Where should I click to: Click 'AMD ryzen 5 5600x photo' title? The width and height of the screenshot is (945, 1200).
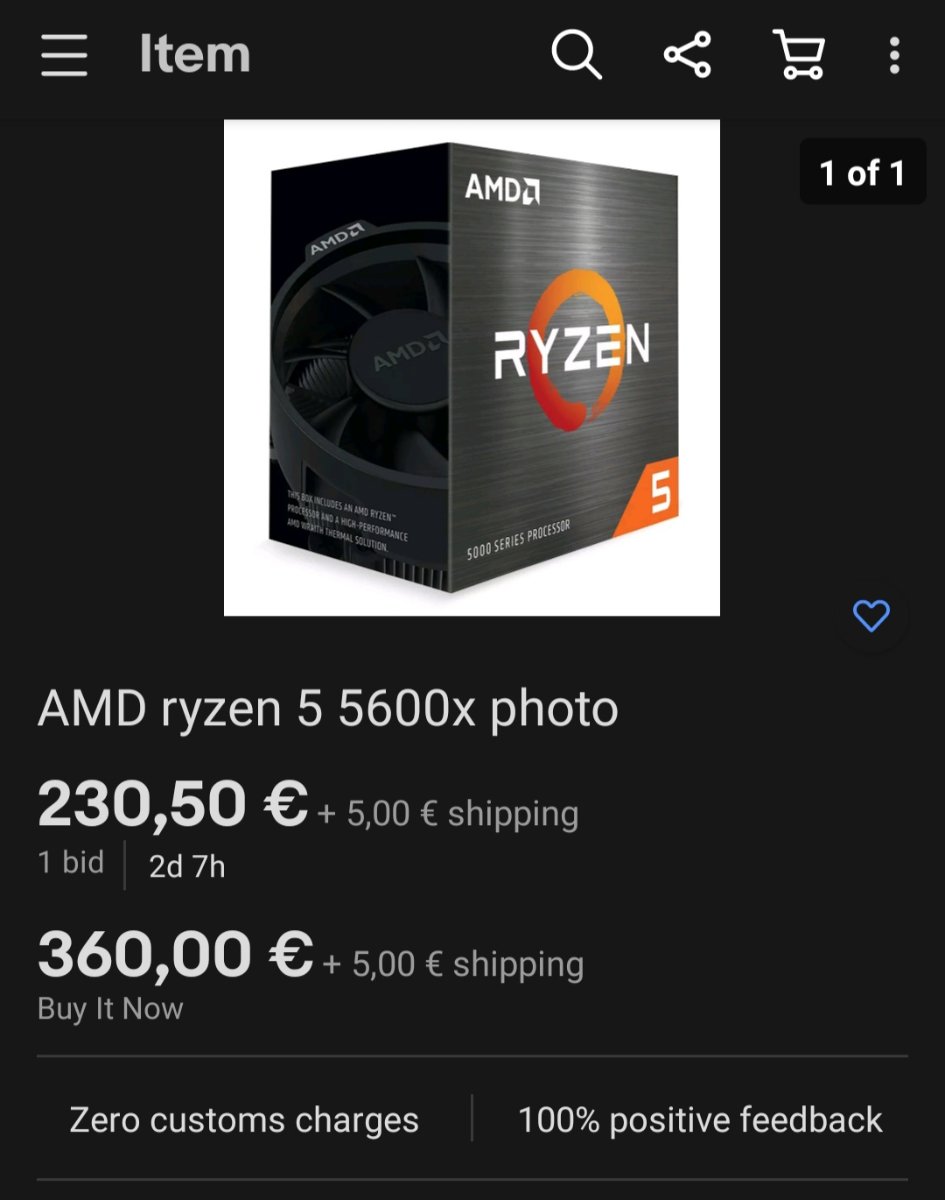click(328, 709)
